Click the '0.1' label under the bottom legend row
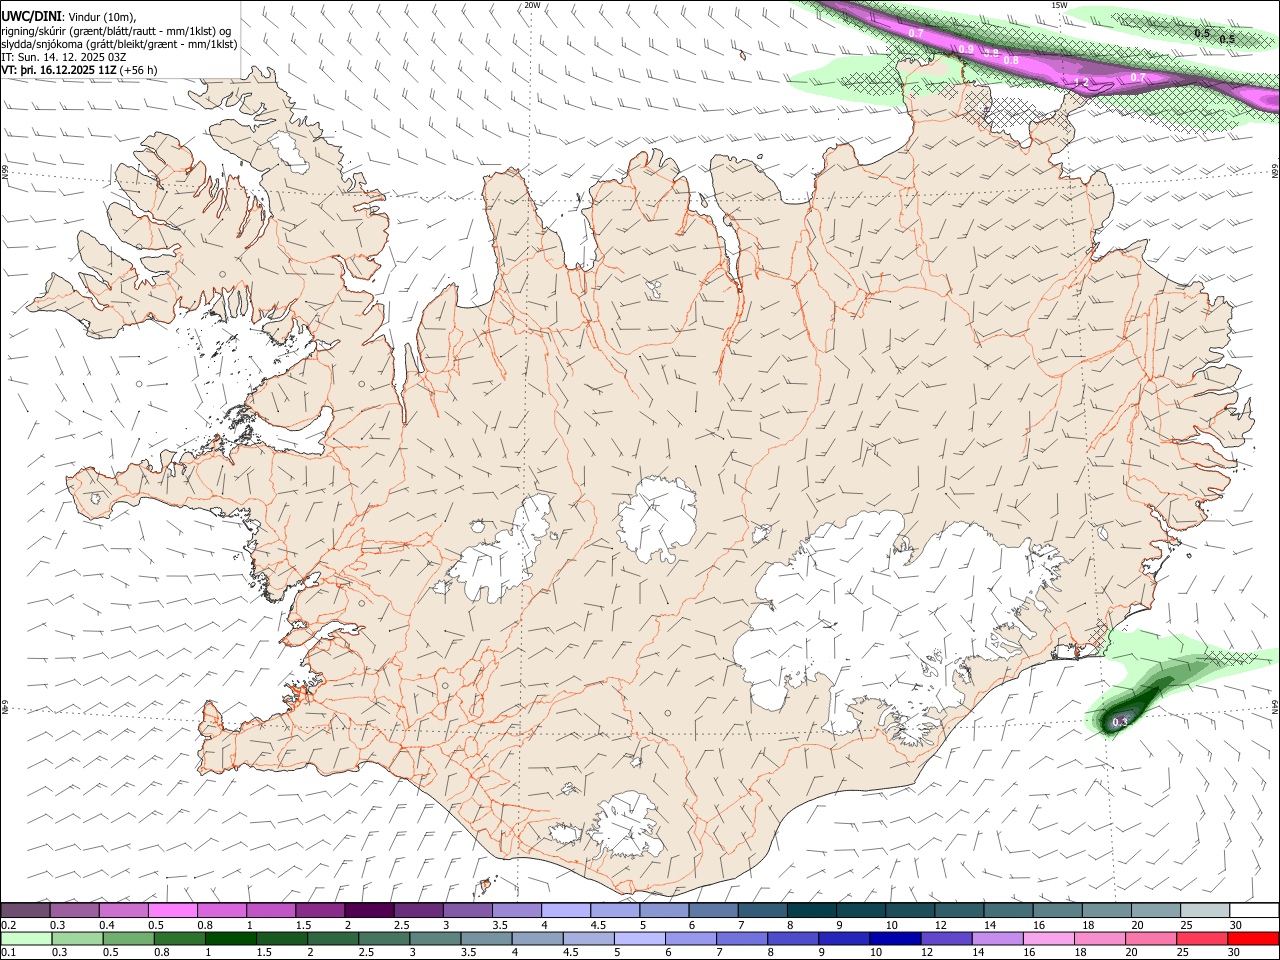Screen dimensions: 1280x960 8,953
